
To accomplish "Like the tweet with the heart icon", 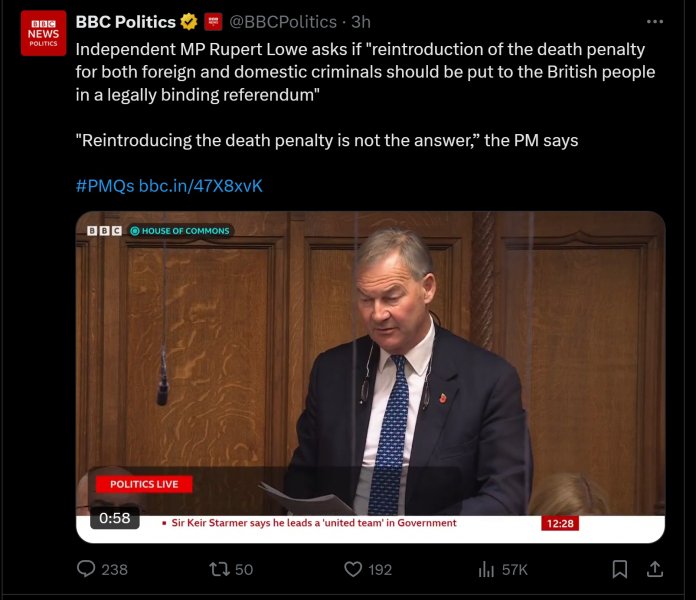I will pyautogui.click(x=352, y=569).
